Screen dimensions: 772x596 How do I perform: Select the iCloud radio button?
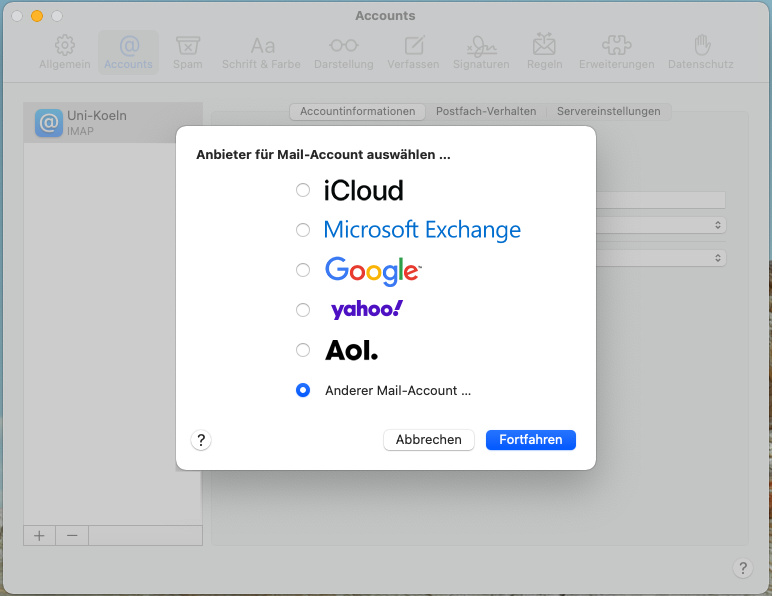(303, 190)
